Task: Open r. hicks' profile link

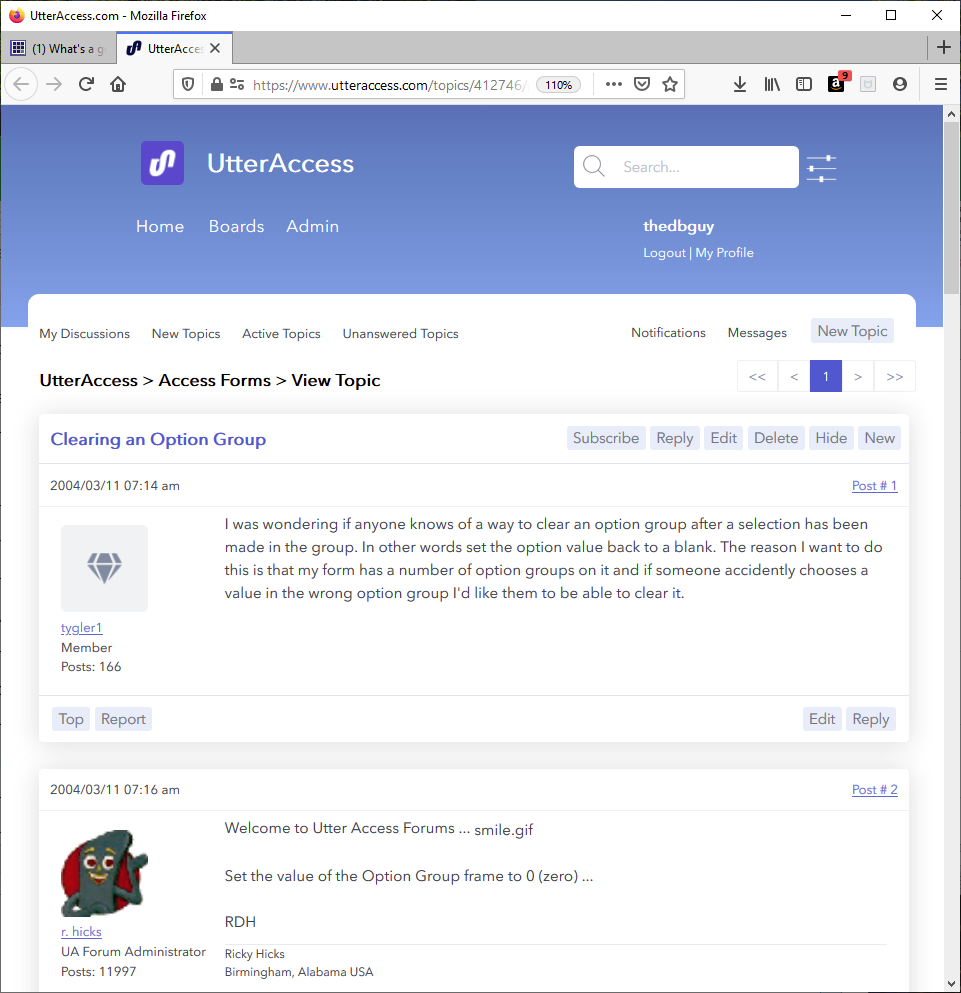Action: click(x=81, y=932)
